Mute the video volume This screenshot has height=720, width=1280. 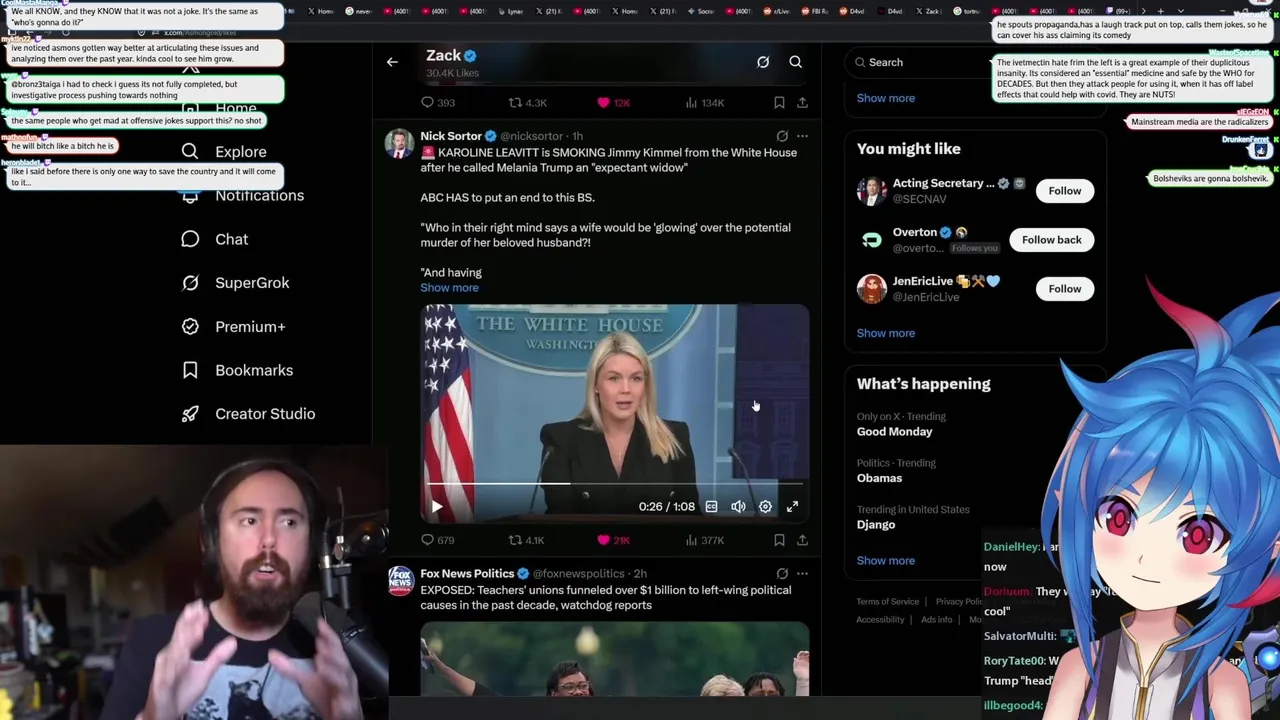click(738, 507)
